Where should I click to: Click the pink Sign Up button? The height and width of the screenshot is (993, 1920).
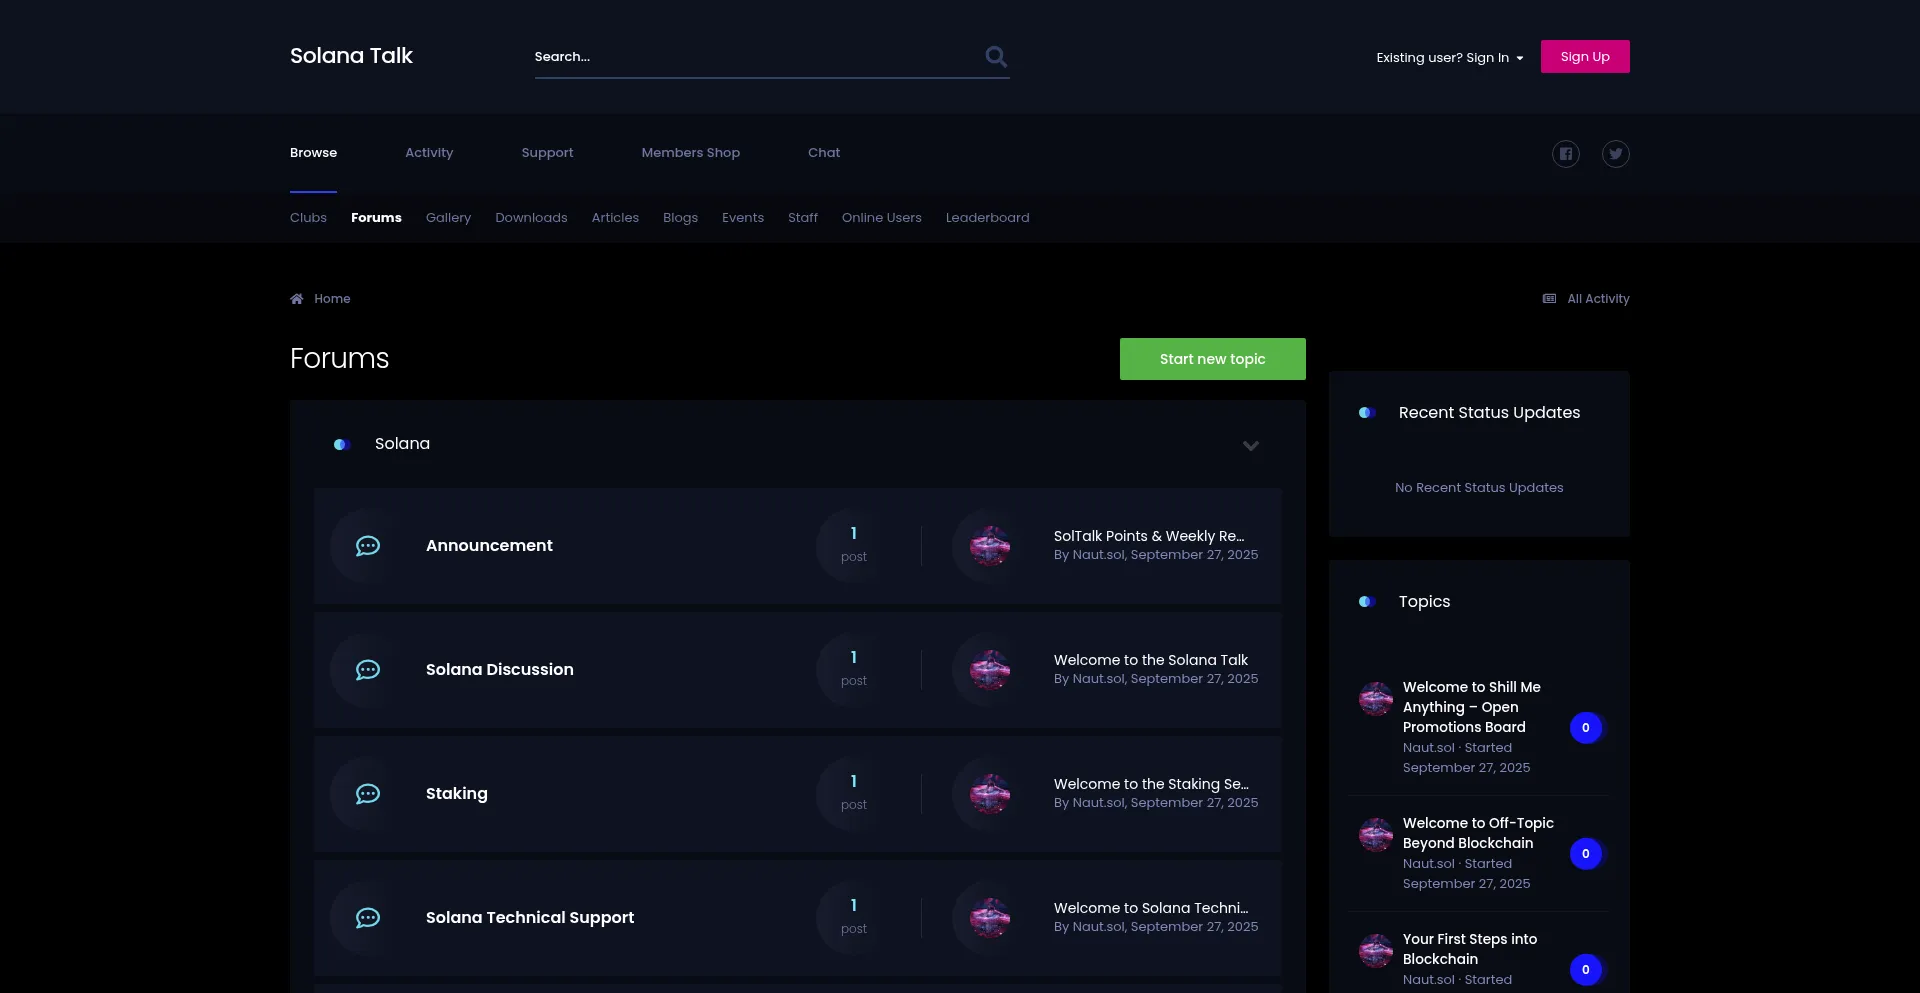point(1584,57)
